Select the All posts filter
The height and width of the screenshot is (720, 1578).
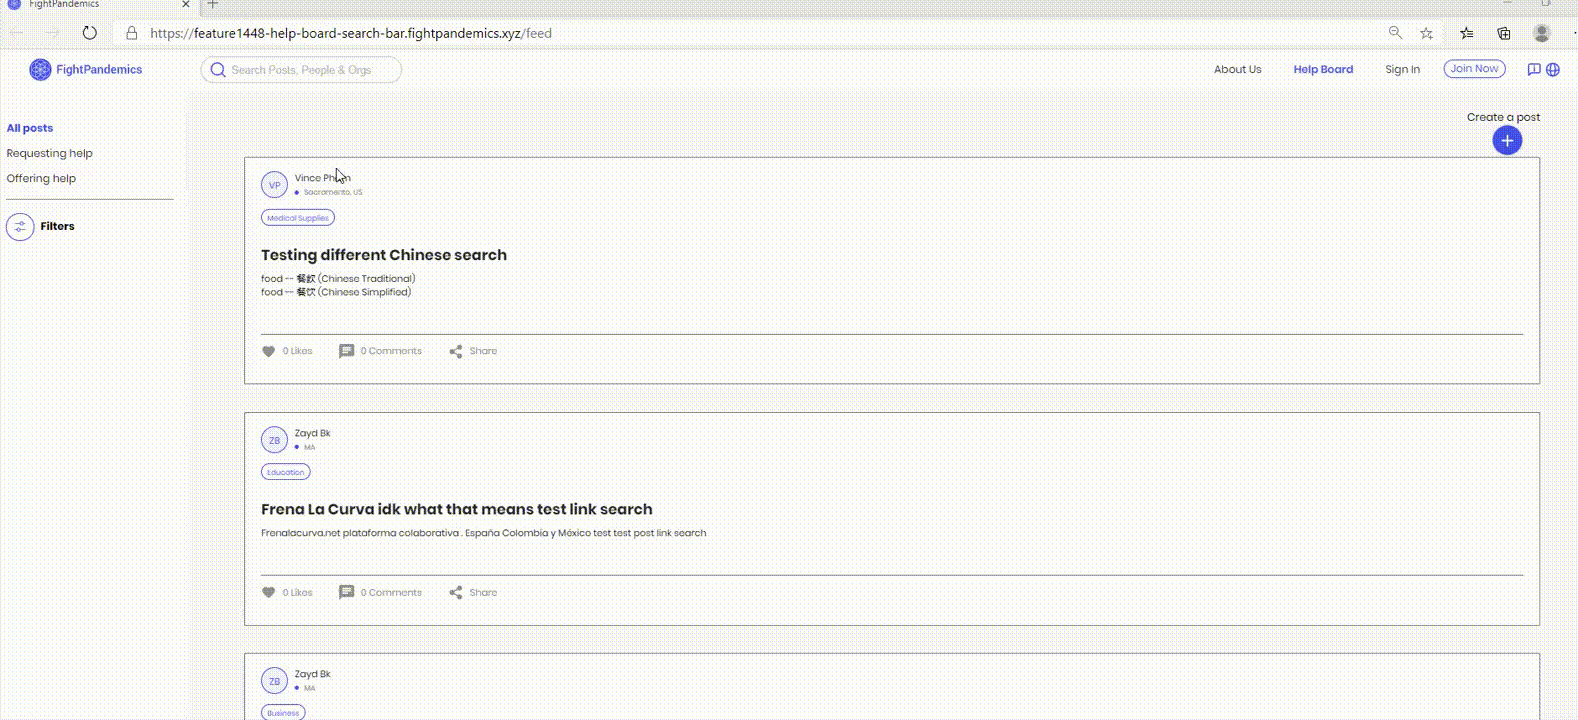30,128
